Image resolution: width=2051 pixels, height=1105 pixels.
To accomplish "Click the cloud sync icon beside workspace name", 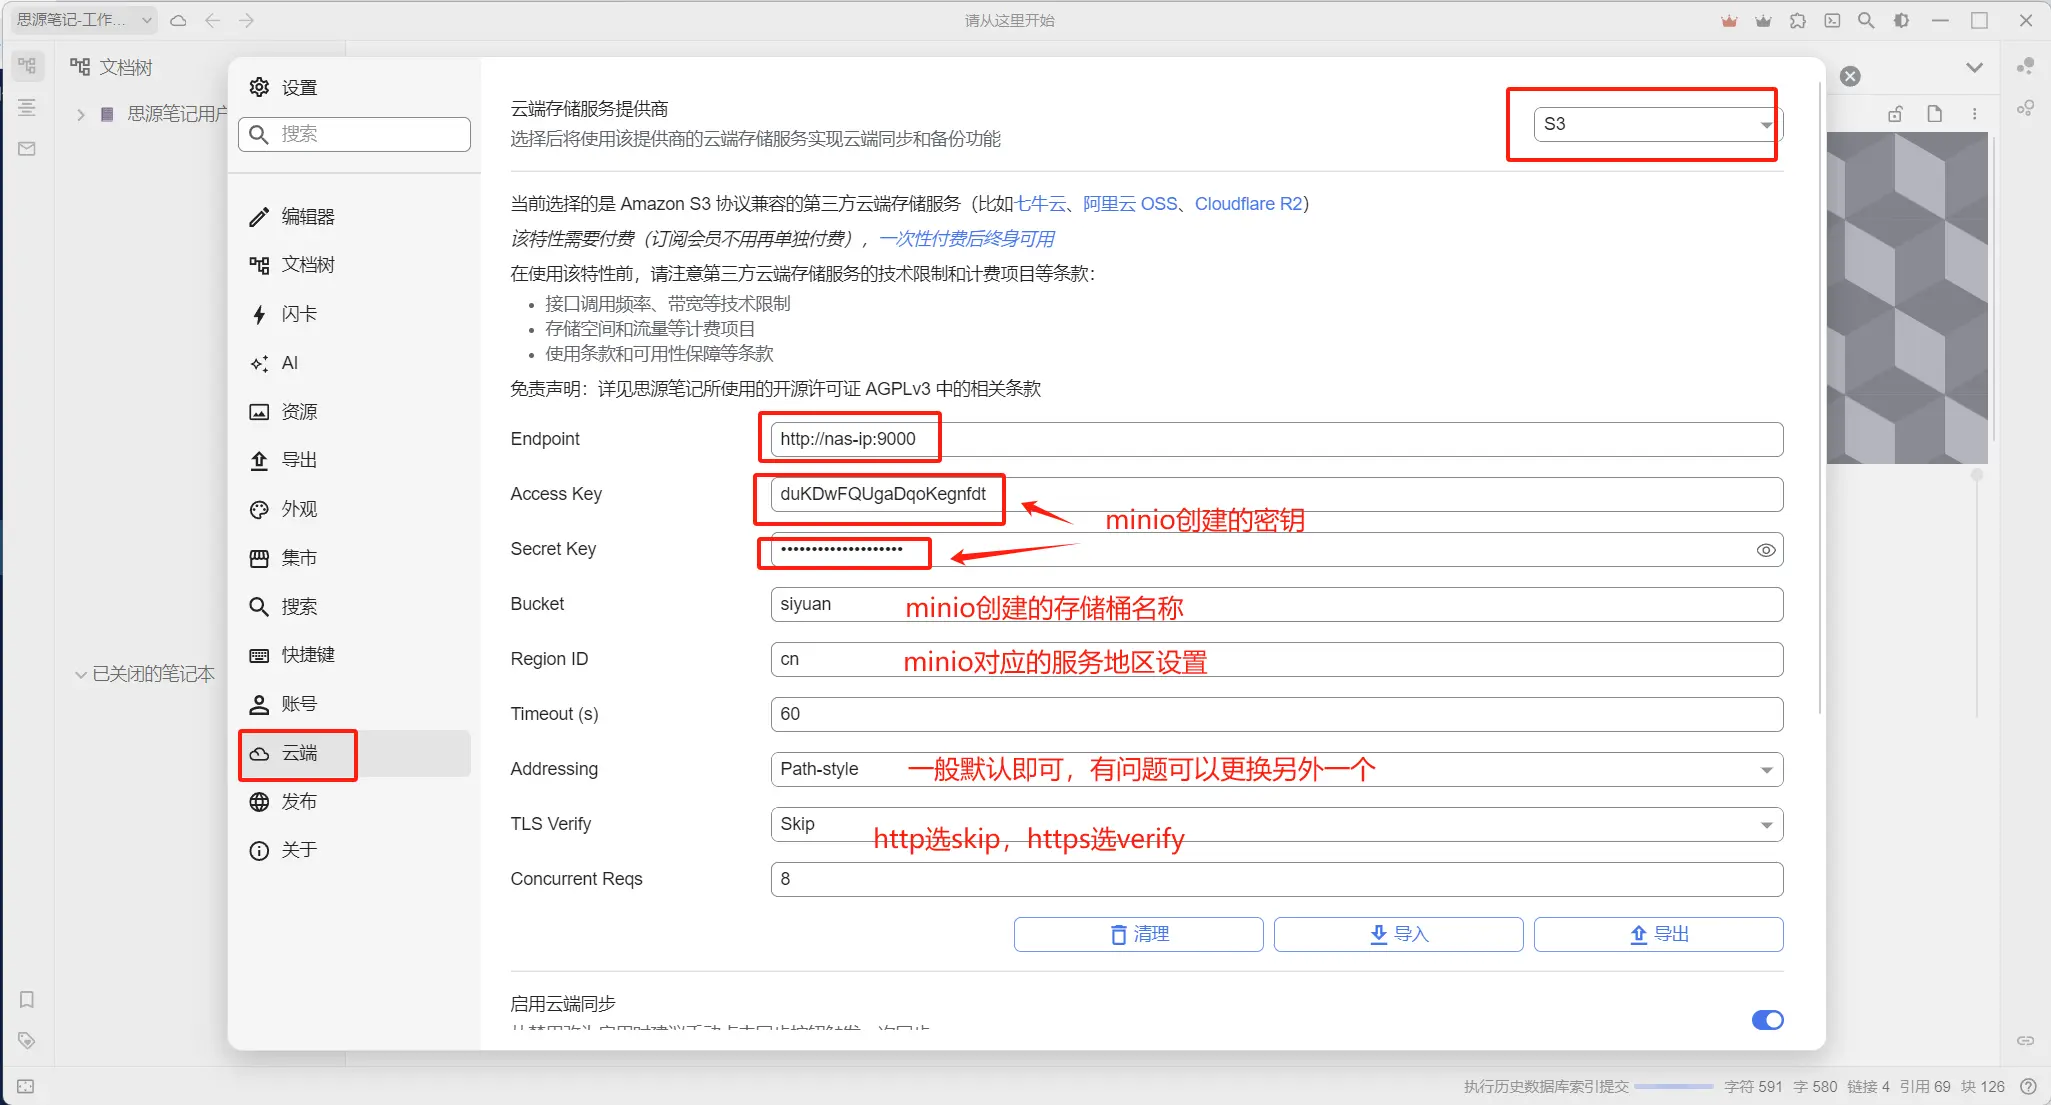I will [x=178, y=20].
